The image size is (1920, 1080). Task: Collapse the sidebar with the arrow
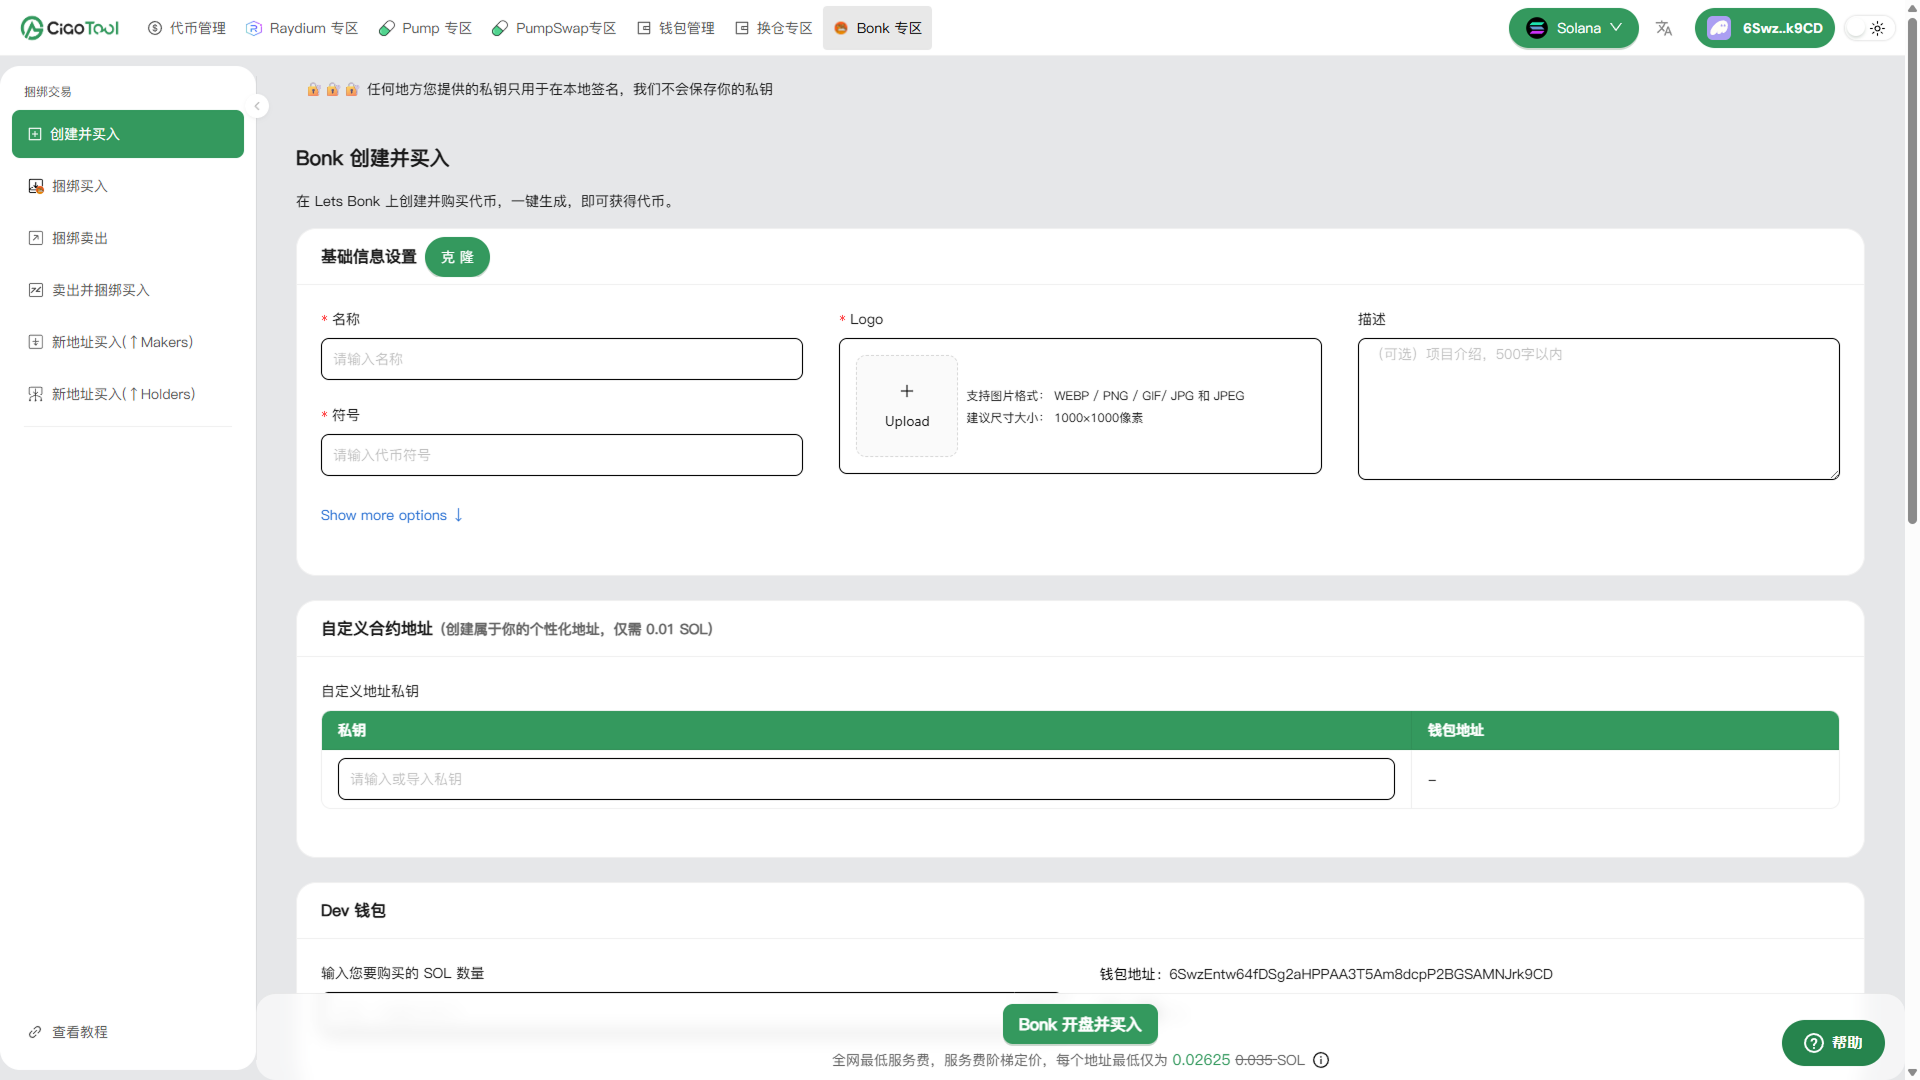click(x=257, y=106)
